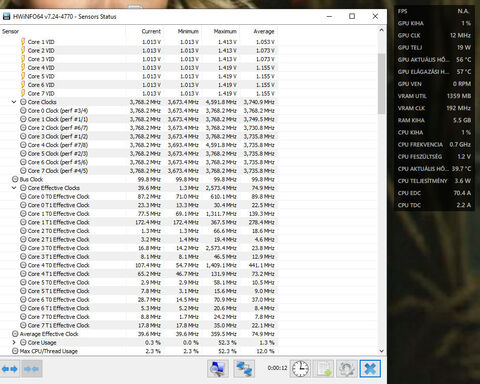The height and width of the screenshot is (384, 480).
Task: Click the clock icon beside Core 4 T0 Effective Clock
Action: (x=23, y=265)
